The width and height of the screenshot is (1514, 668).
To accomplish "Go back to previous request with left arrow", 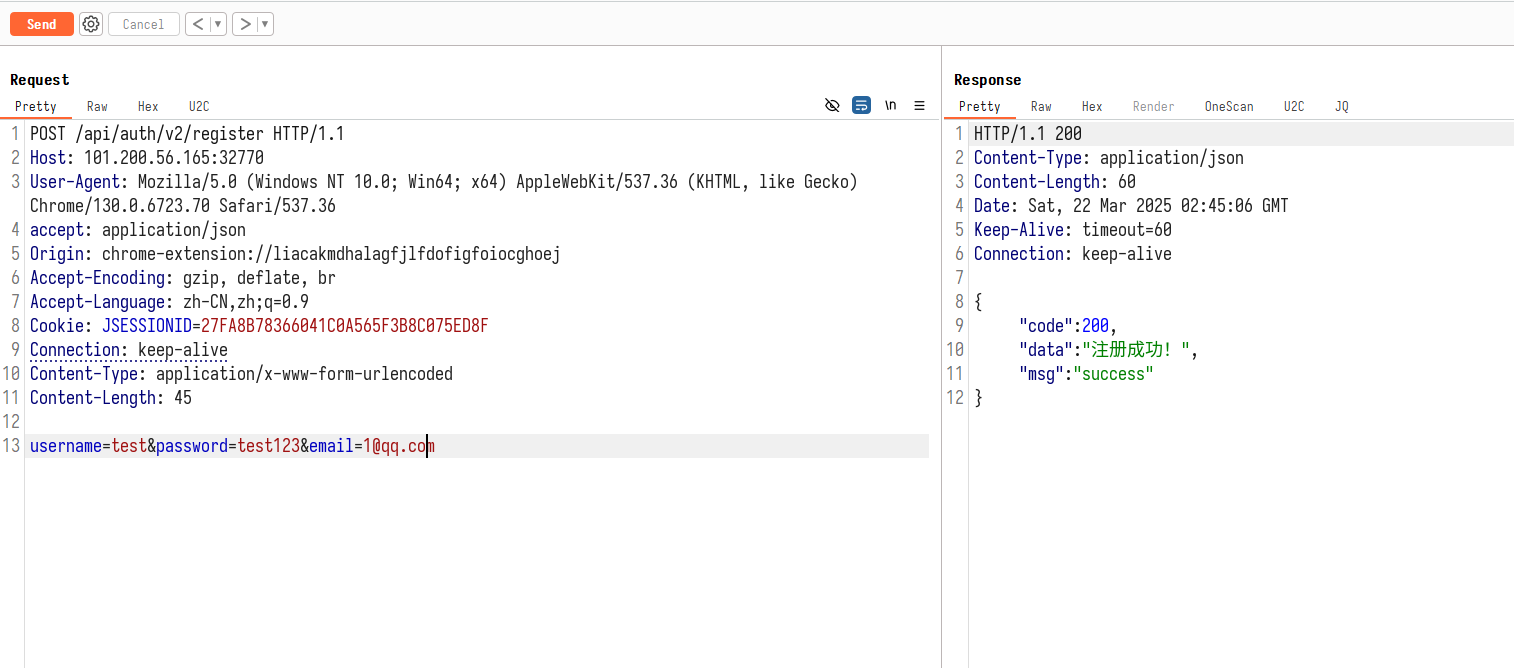I will [x=198, y=24].
